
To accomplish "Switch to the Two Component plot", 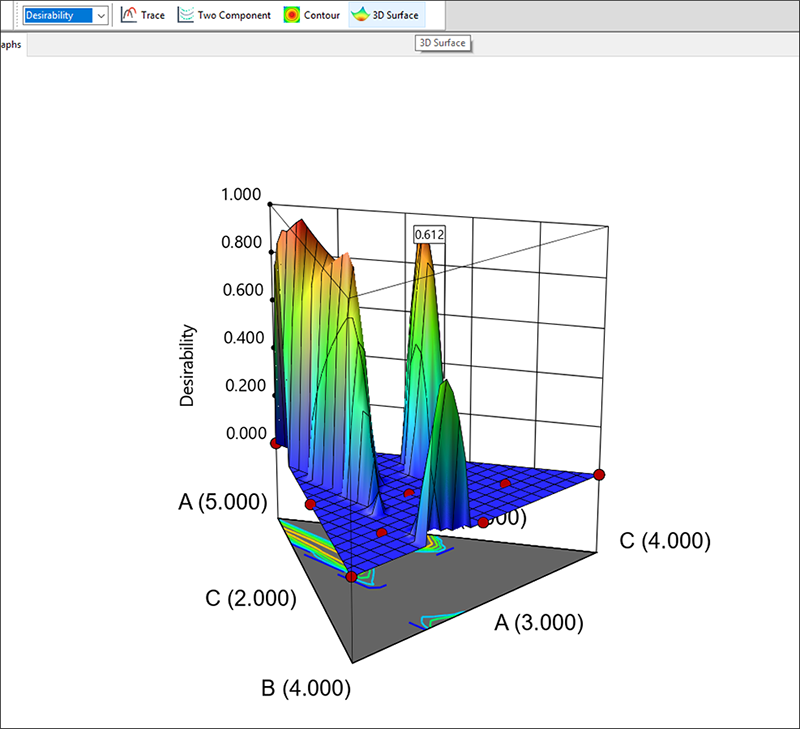I will 224,15.
